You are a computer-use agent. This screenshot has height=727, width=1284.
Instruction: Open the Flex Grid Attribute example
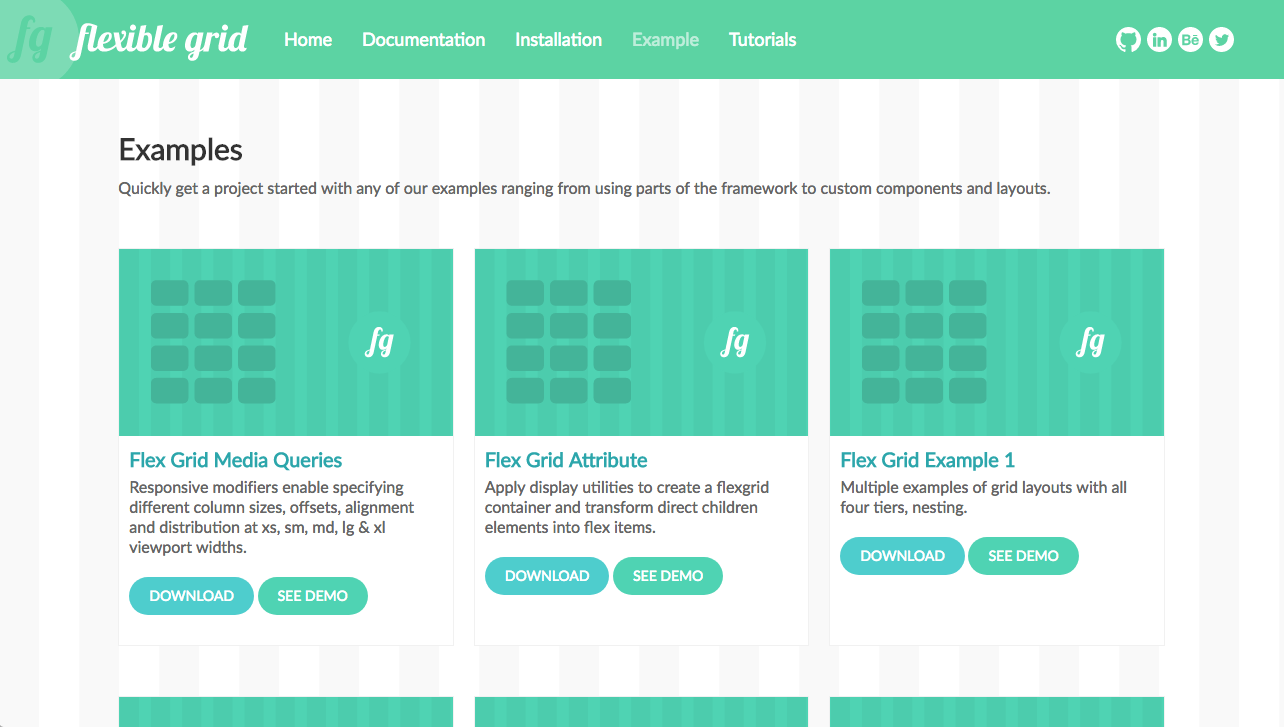565,460
